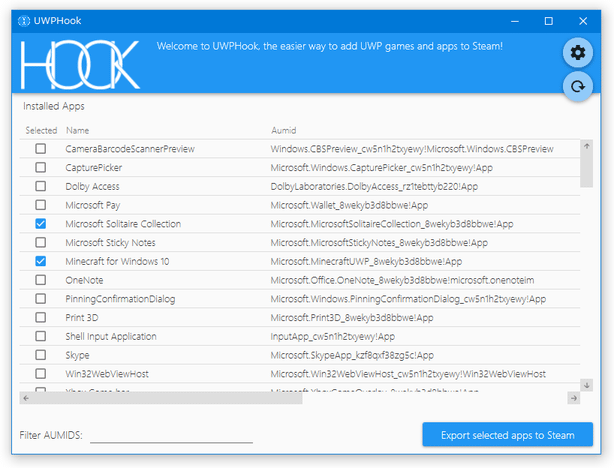The width and height of the screenshot is (614, 468).
Task: Select the Dolby Access name cell
Action: click(92, 186)
